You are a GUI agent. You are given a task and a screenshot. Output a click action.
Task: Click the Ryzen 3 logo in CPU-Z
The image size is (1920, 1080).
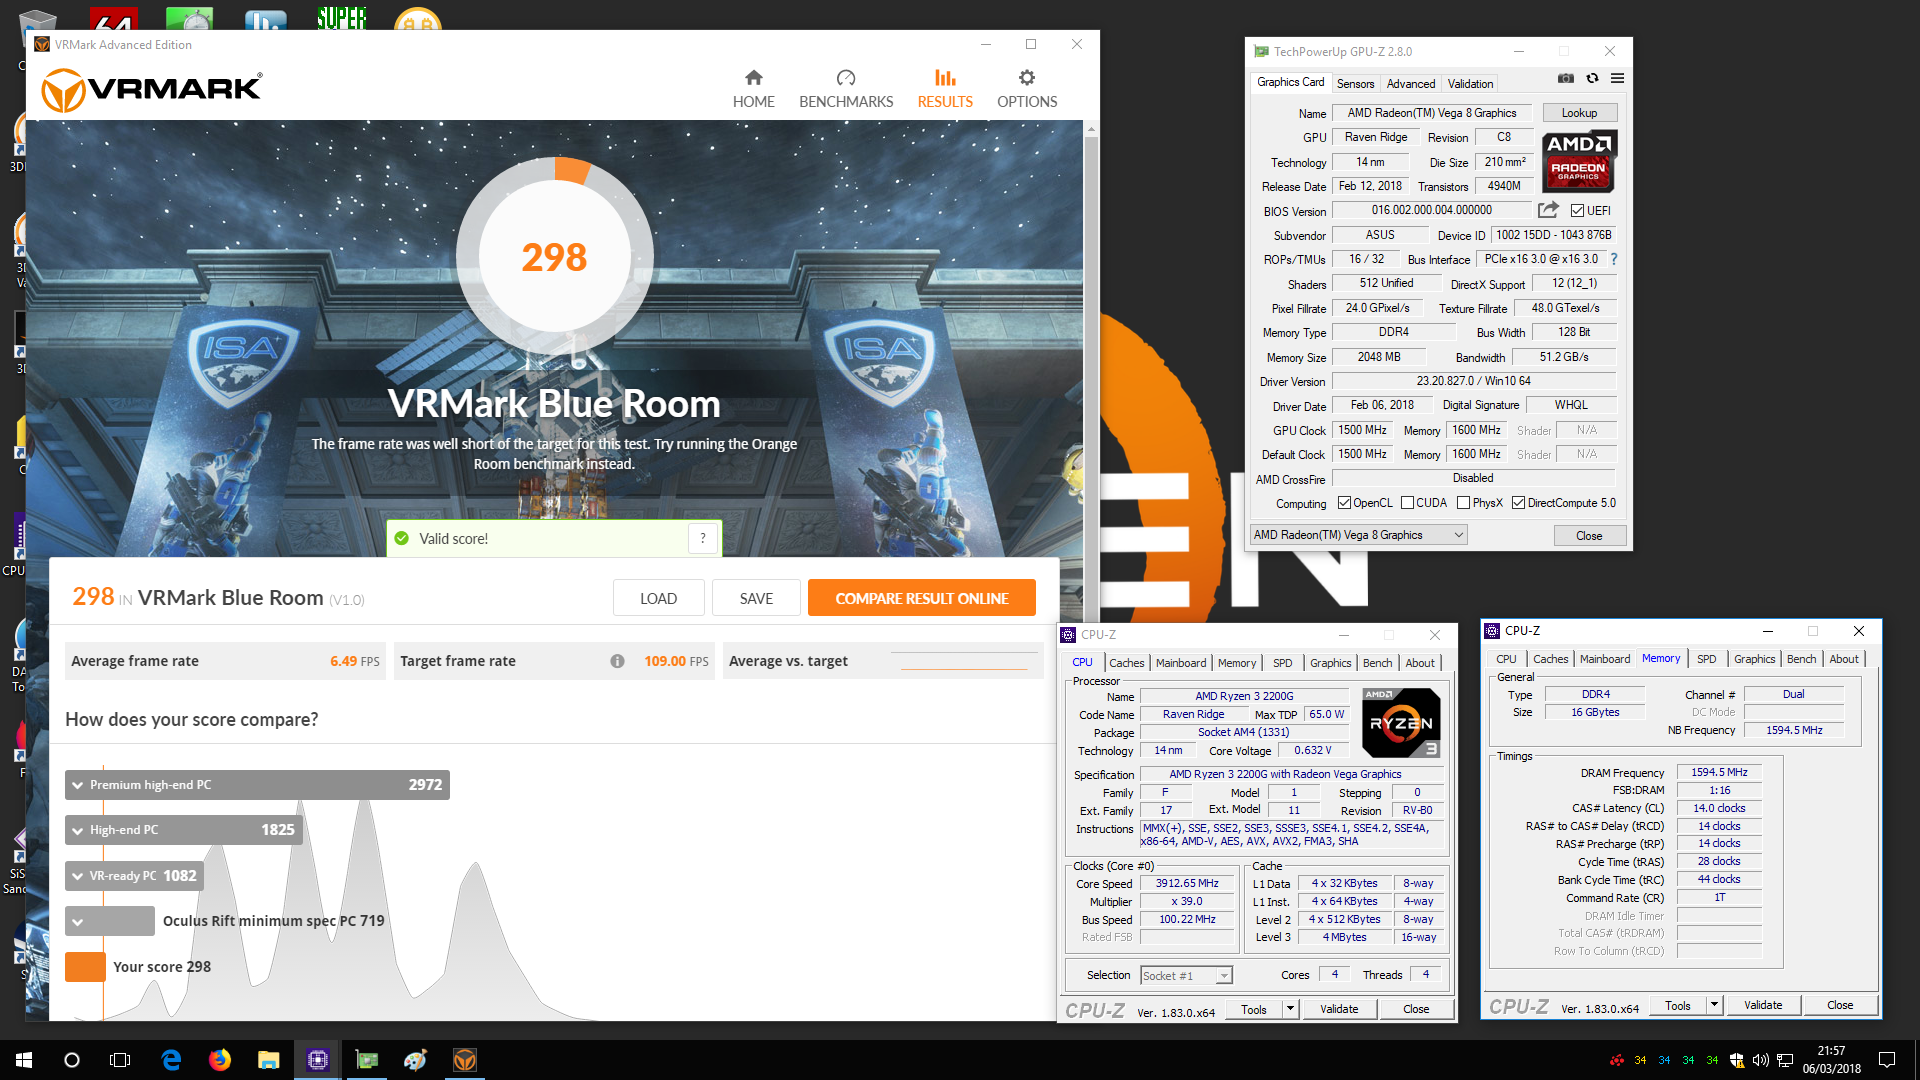tap(1401, 722)
